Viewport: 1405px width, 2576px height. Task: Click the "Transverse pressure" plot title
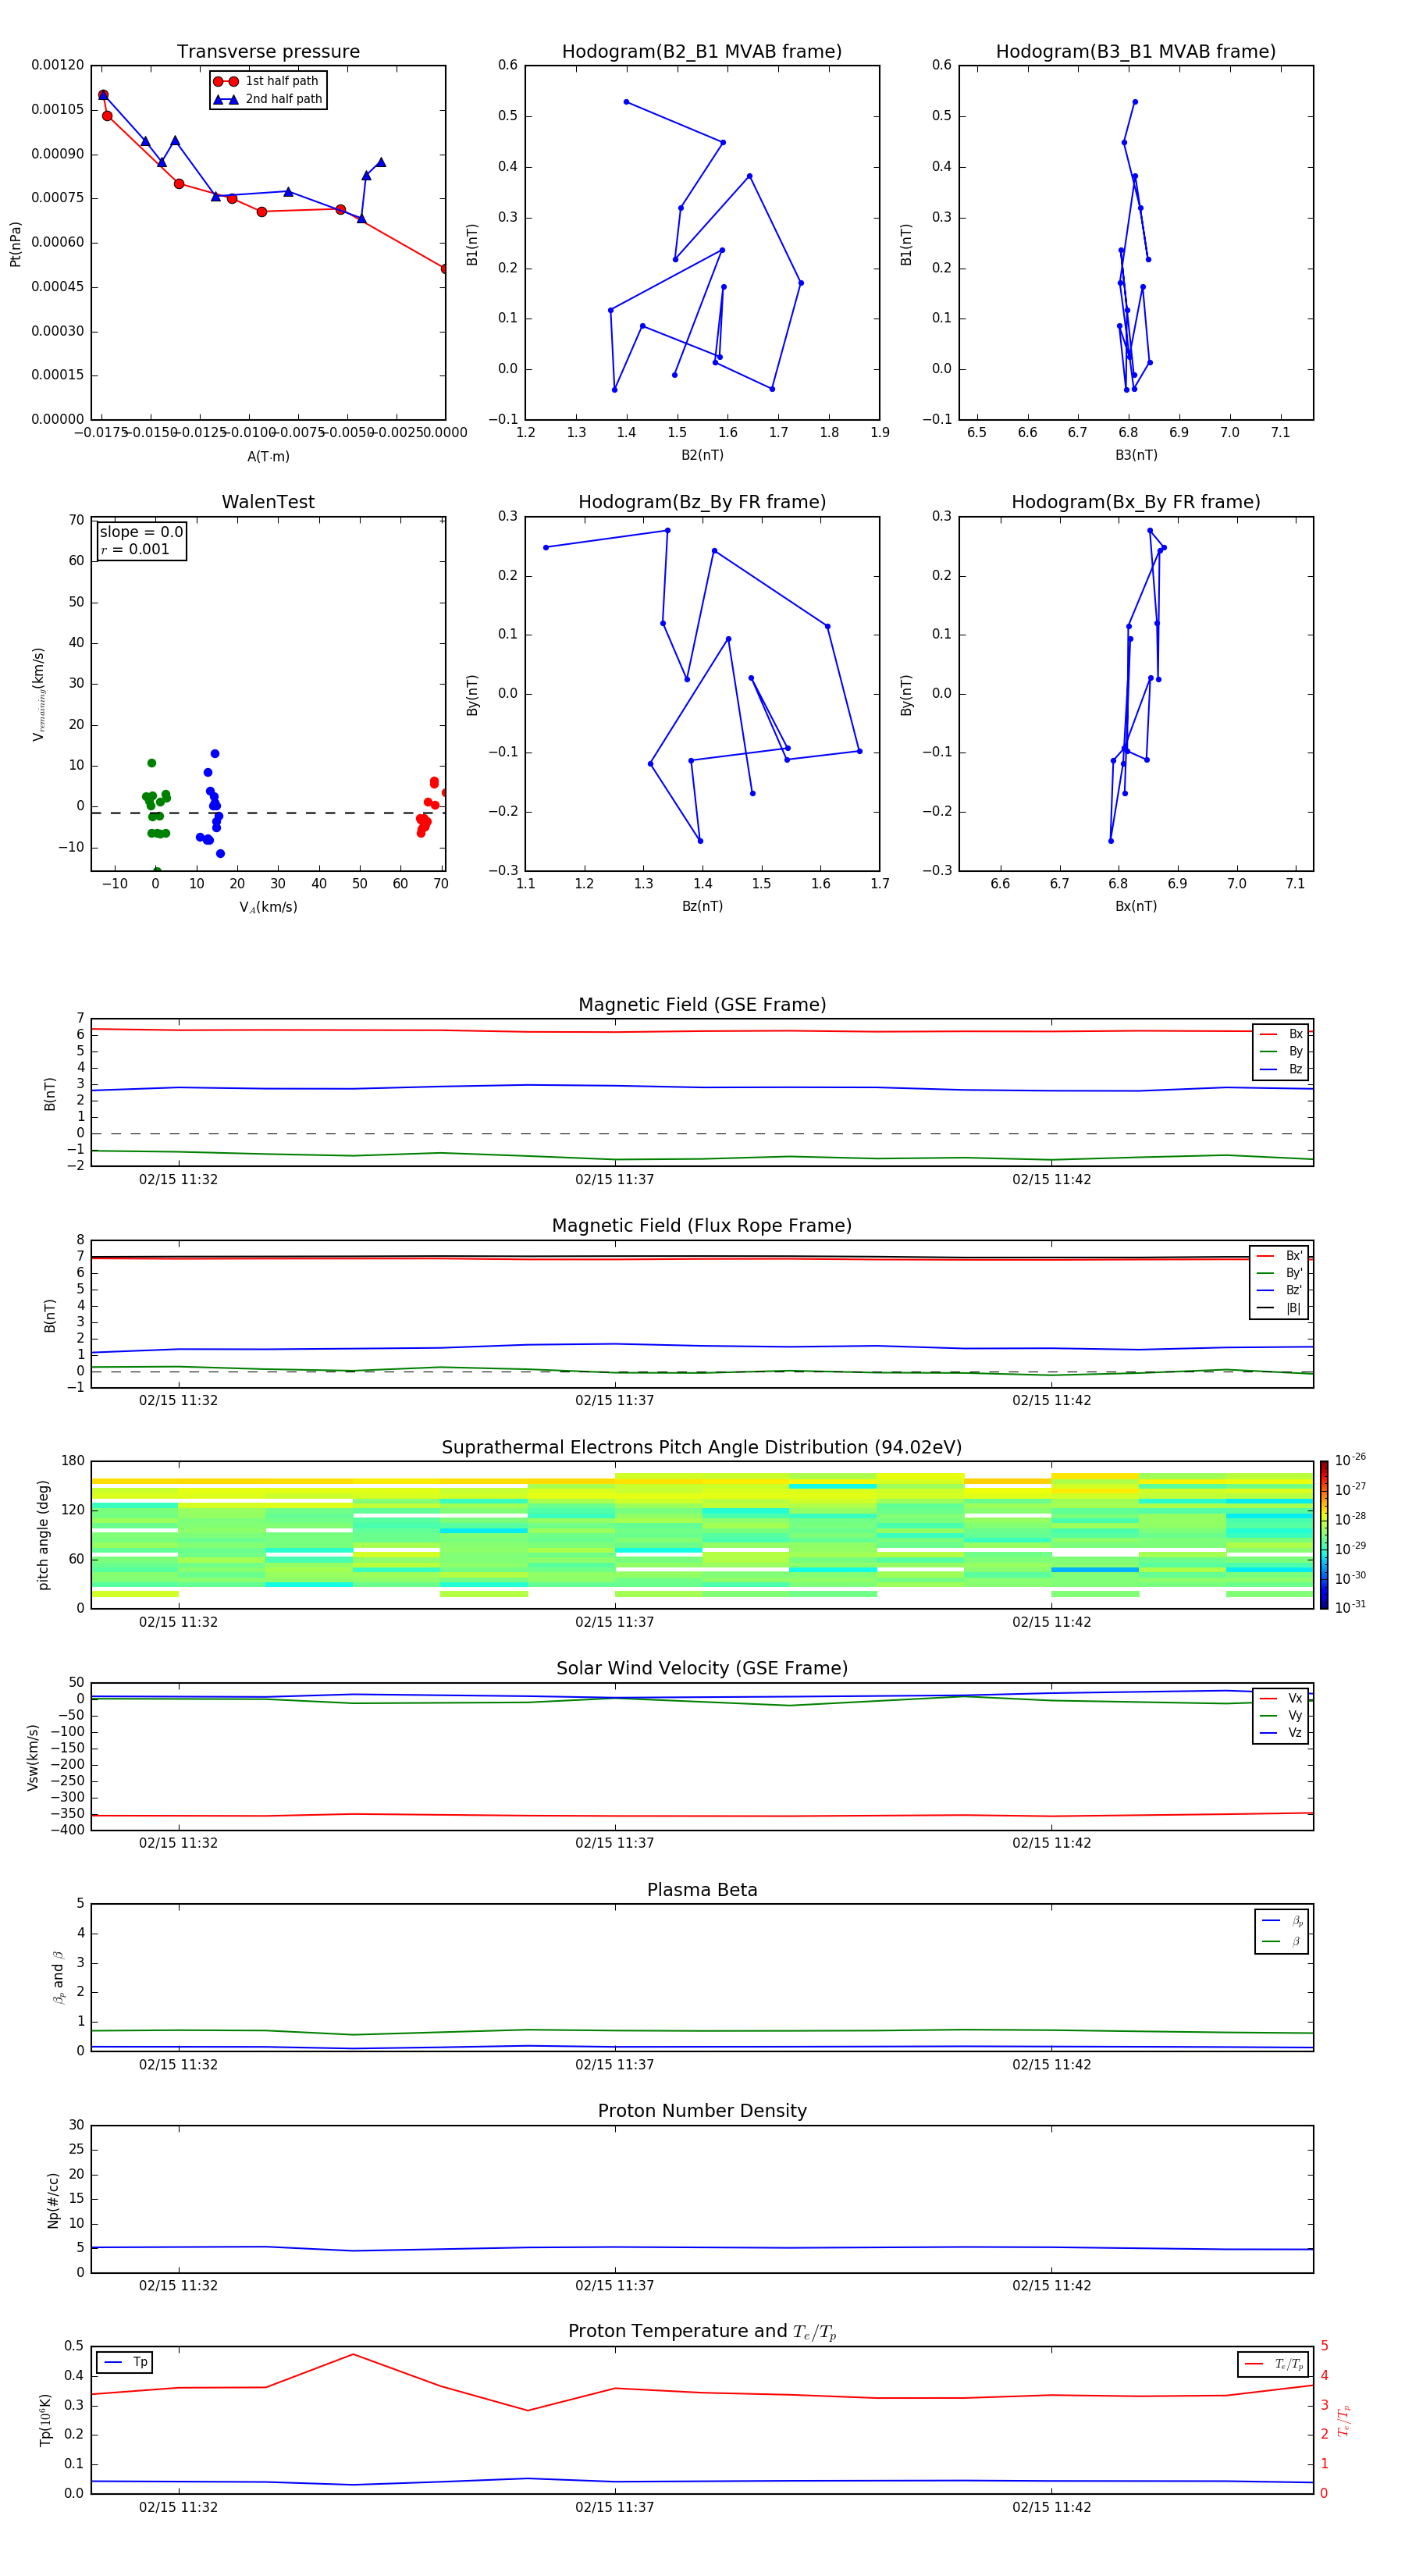click(268, 52)
